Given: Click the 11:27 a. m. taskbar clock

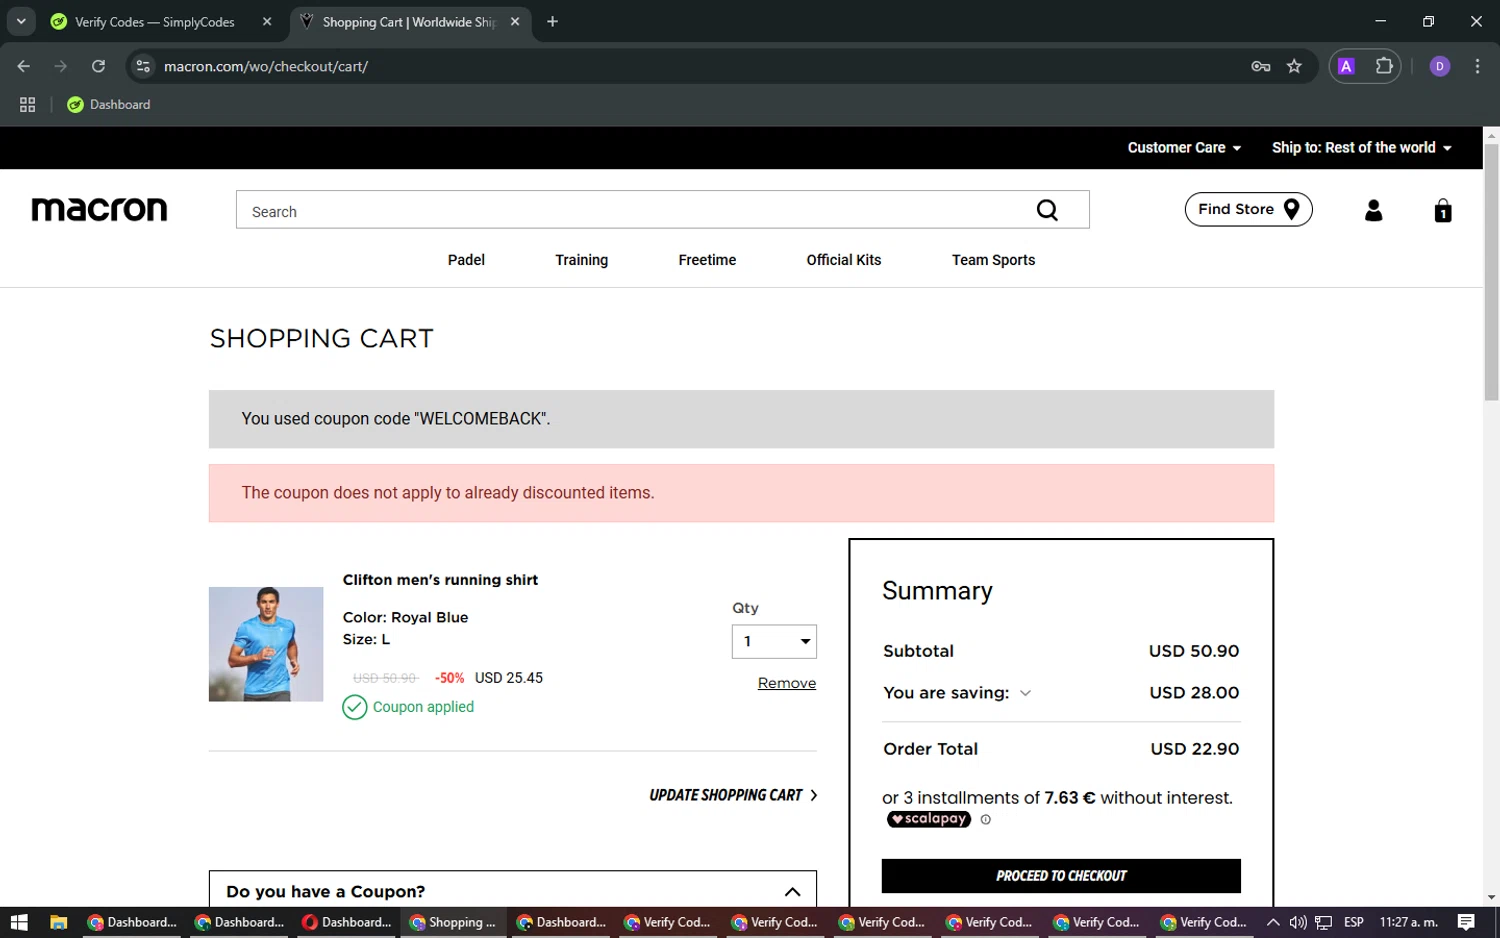Looking at the screenshot, I should (1408, 922).
